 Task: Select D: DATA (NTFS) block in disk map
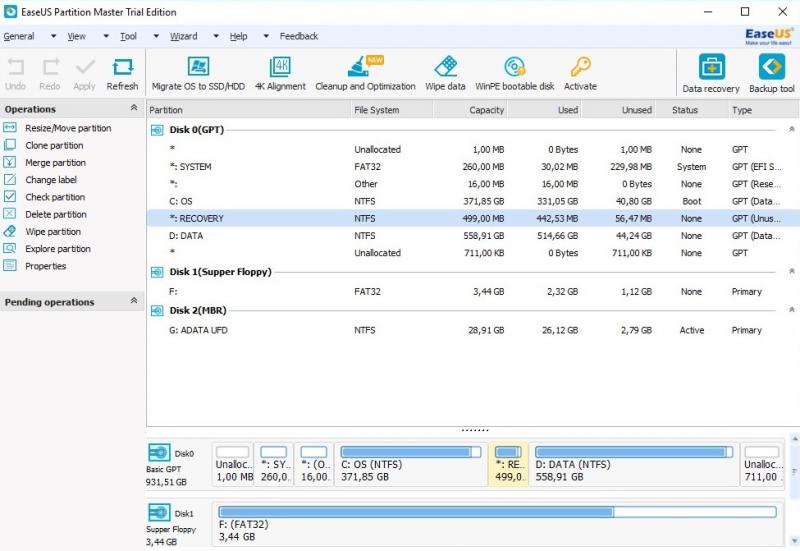click(x=634, y=464)
